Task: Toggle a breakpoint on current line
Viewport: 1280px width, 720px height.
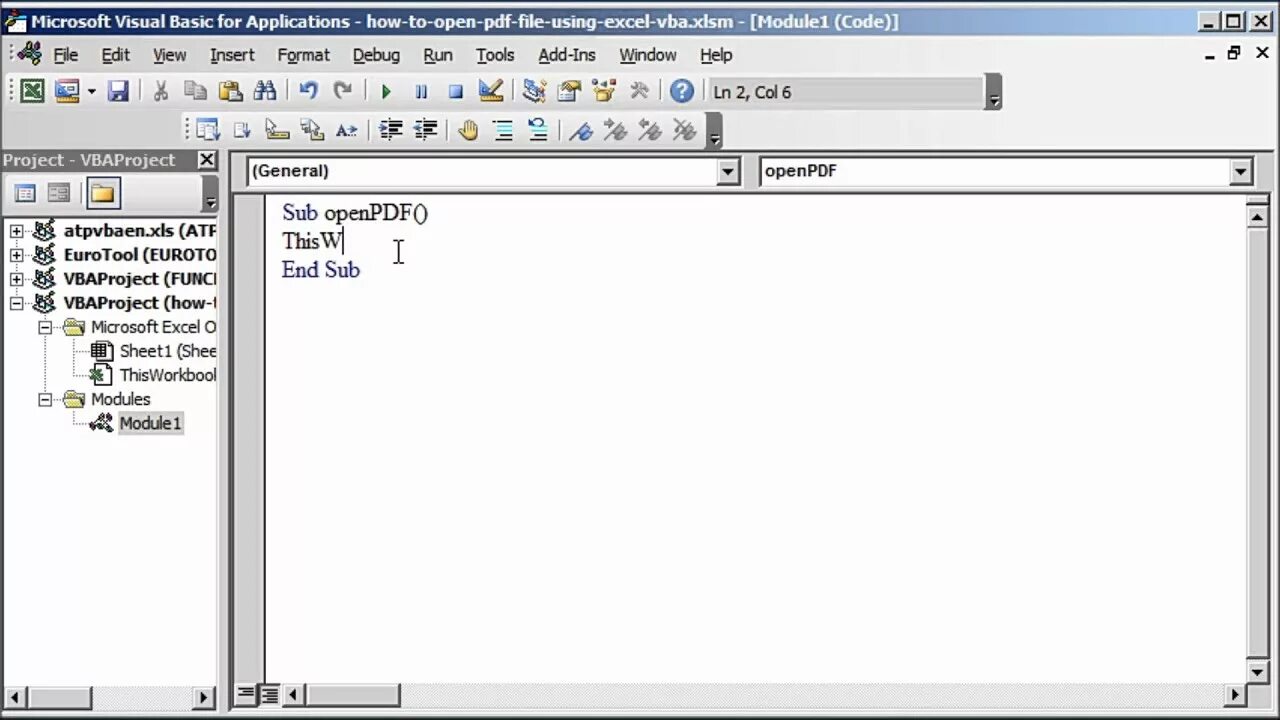Action: click(x=468, y=130)
